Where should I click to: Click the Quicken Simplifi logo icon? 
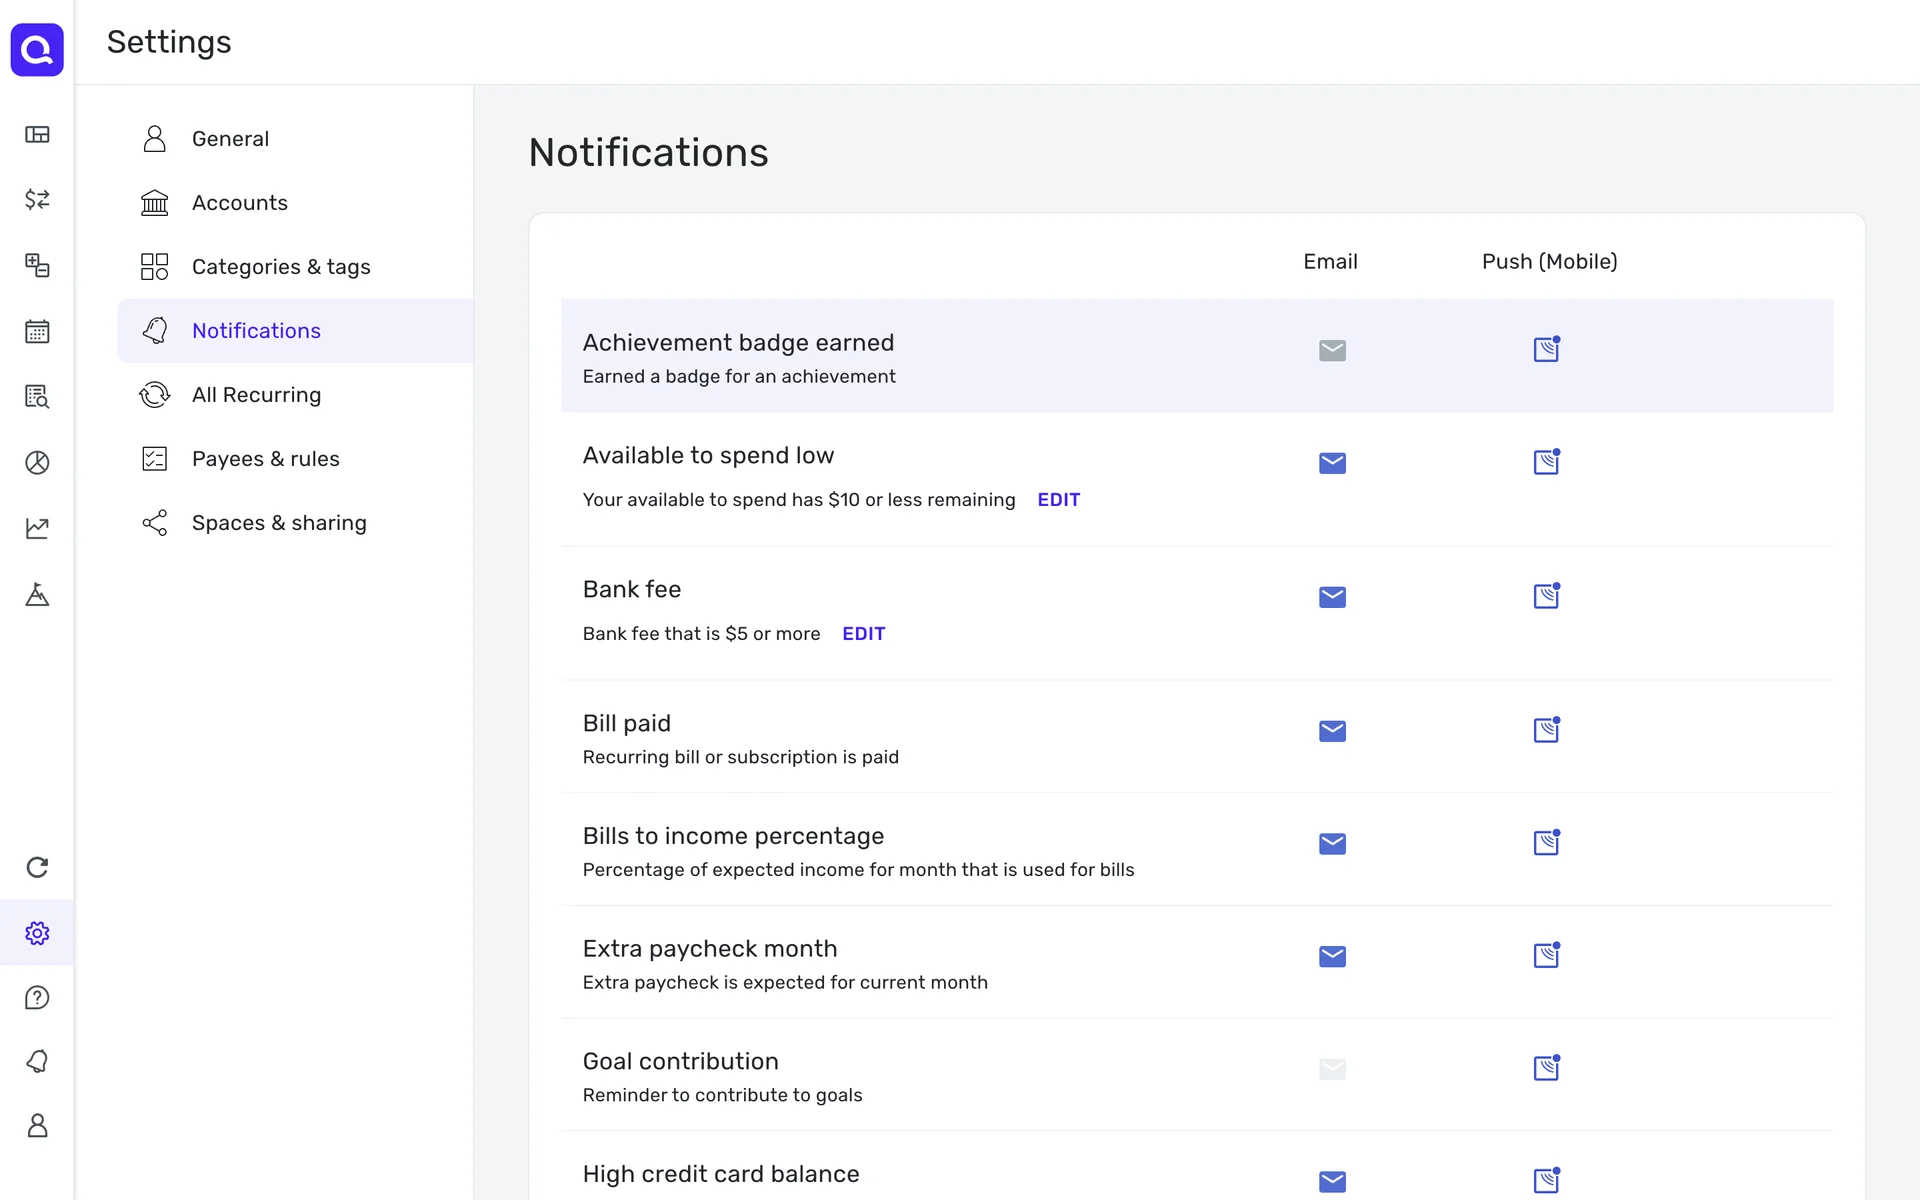pyautogui.click(x=37, y=49)
